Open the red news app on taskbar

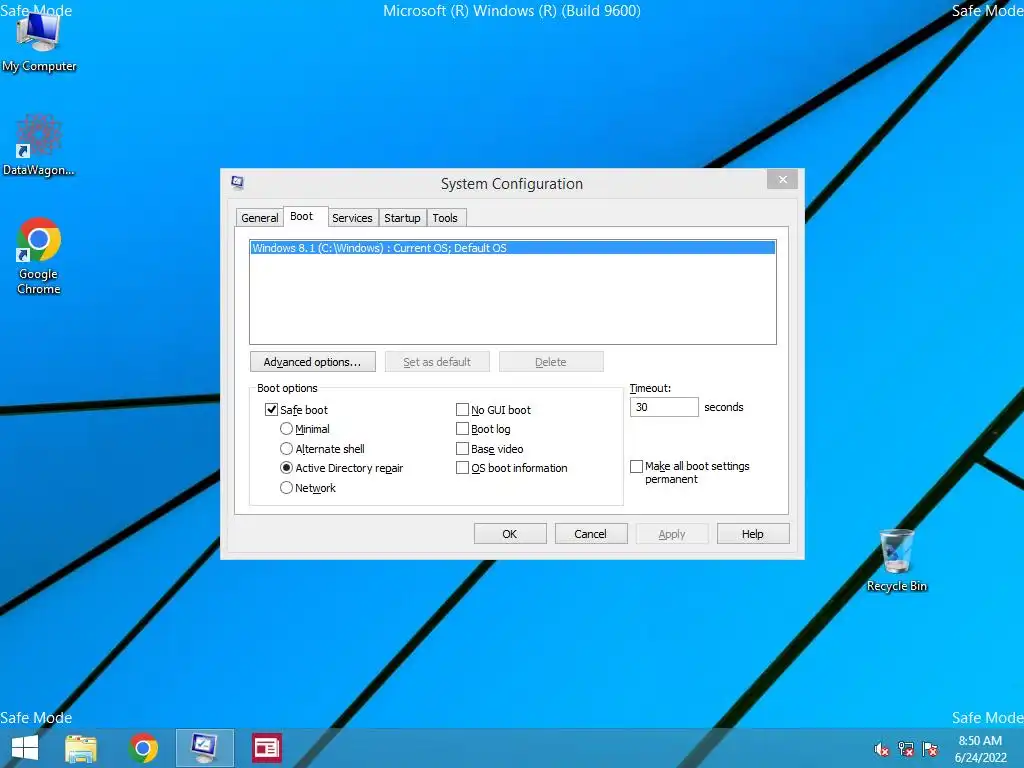click(x=266, y=748)
